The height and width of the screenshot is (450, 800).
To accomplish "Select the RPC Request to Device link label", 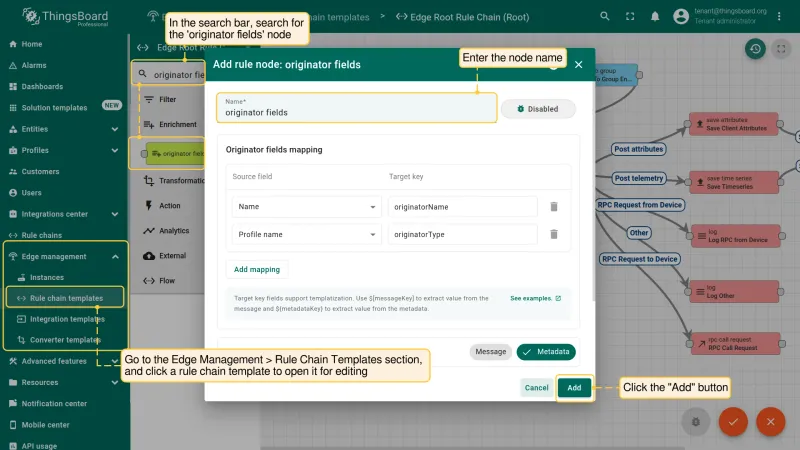I will coord(640,259).
